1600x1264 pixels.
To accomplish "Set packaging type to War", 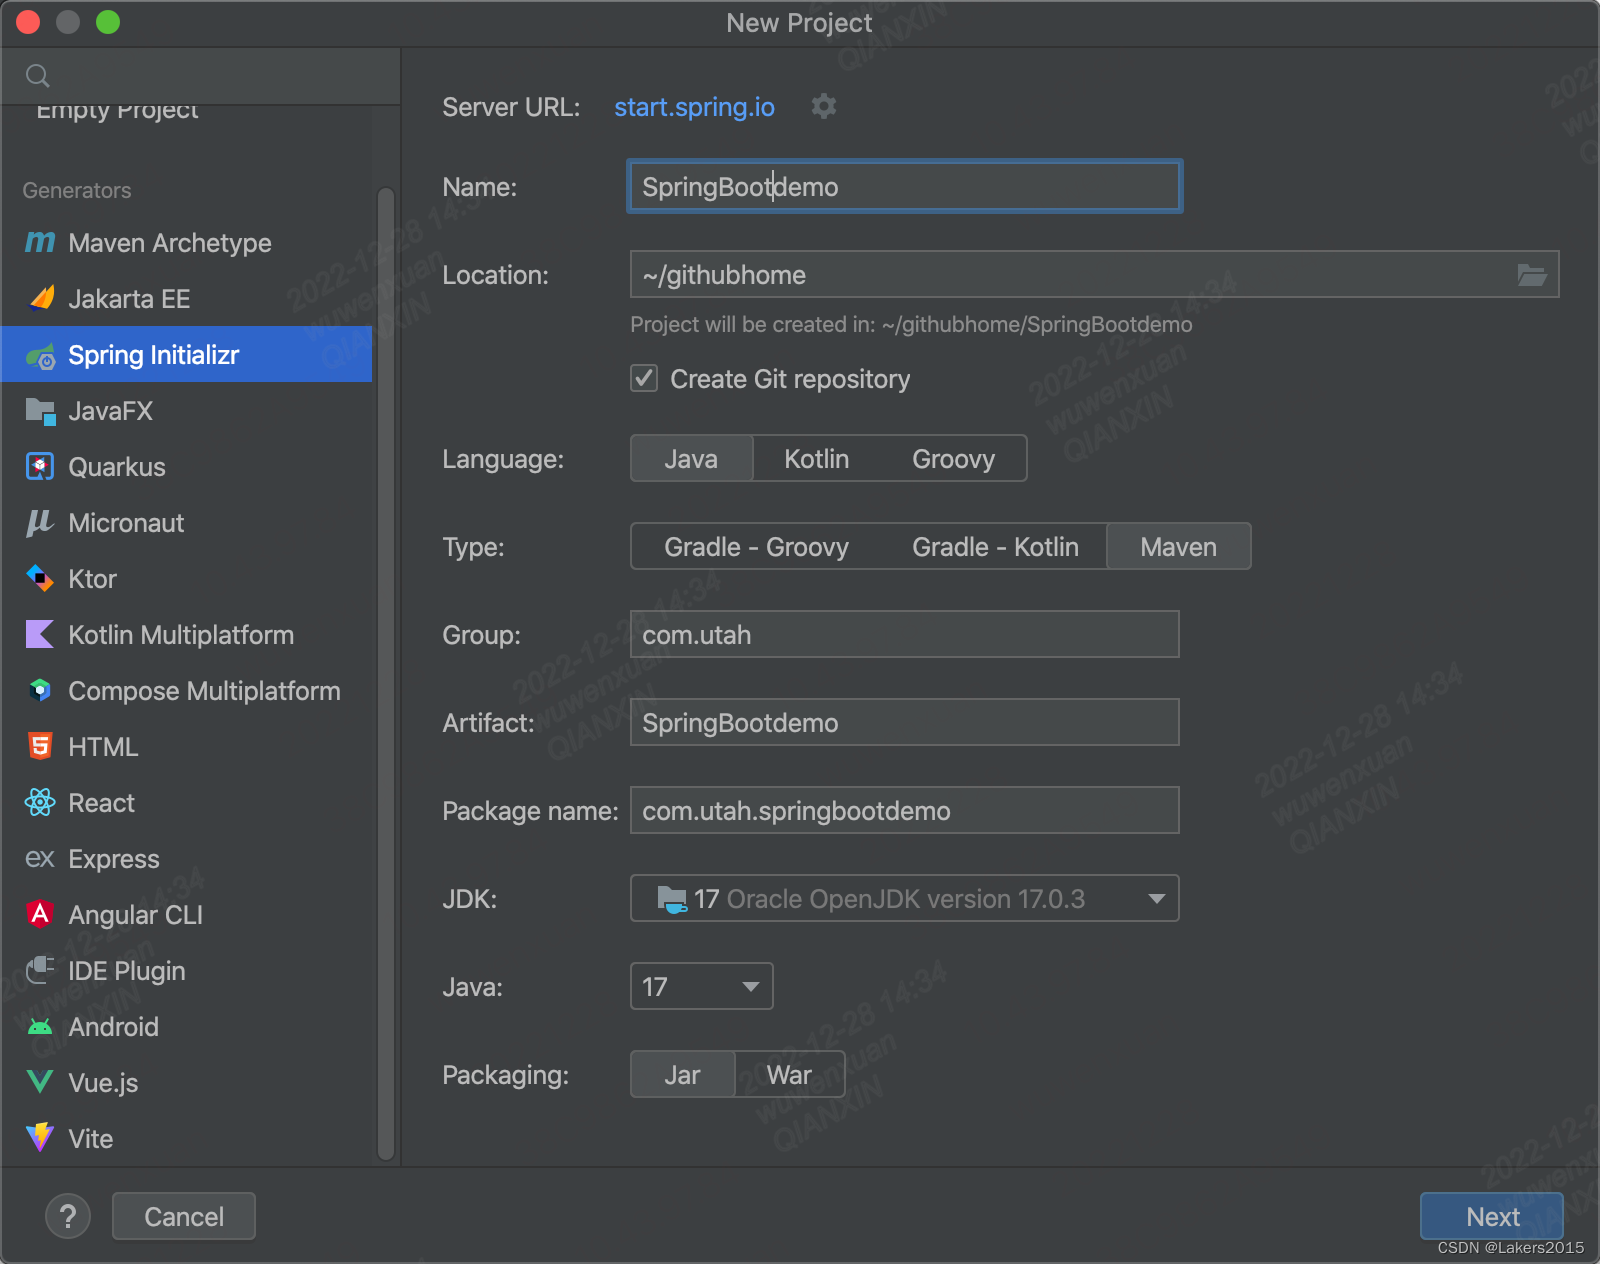I will [x=789, y=1075].
